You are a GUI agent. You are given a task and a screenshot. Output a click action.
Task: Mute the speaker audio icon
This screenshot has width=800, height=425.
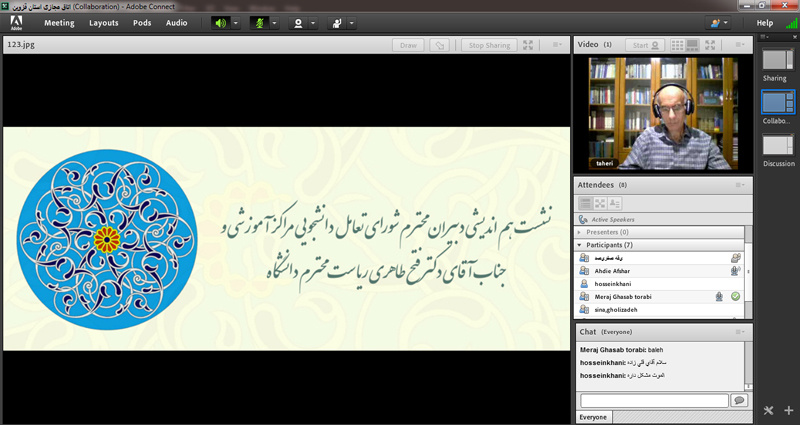[220, 22]
